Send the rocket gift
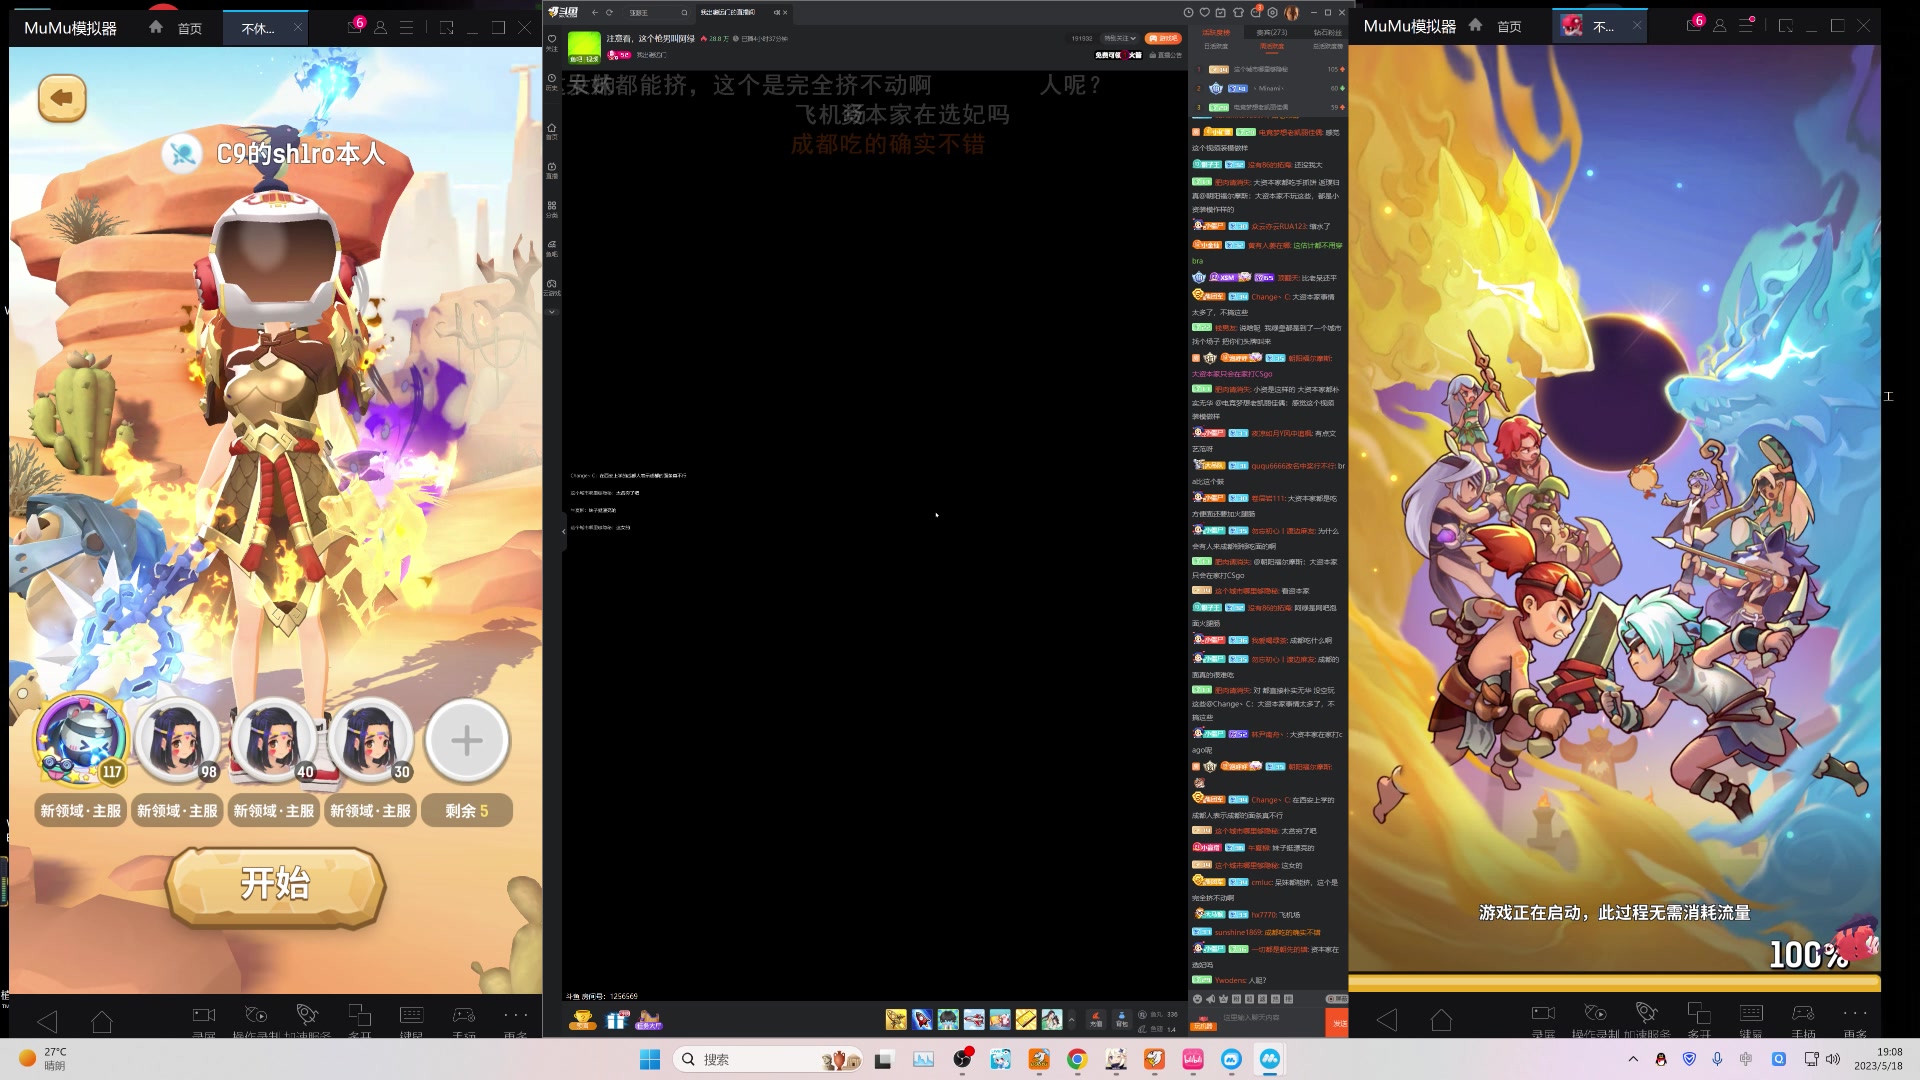1920x1080 pixels. (922, 1020)
